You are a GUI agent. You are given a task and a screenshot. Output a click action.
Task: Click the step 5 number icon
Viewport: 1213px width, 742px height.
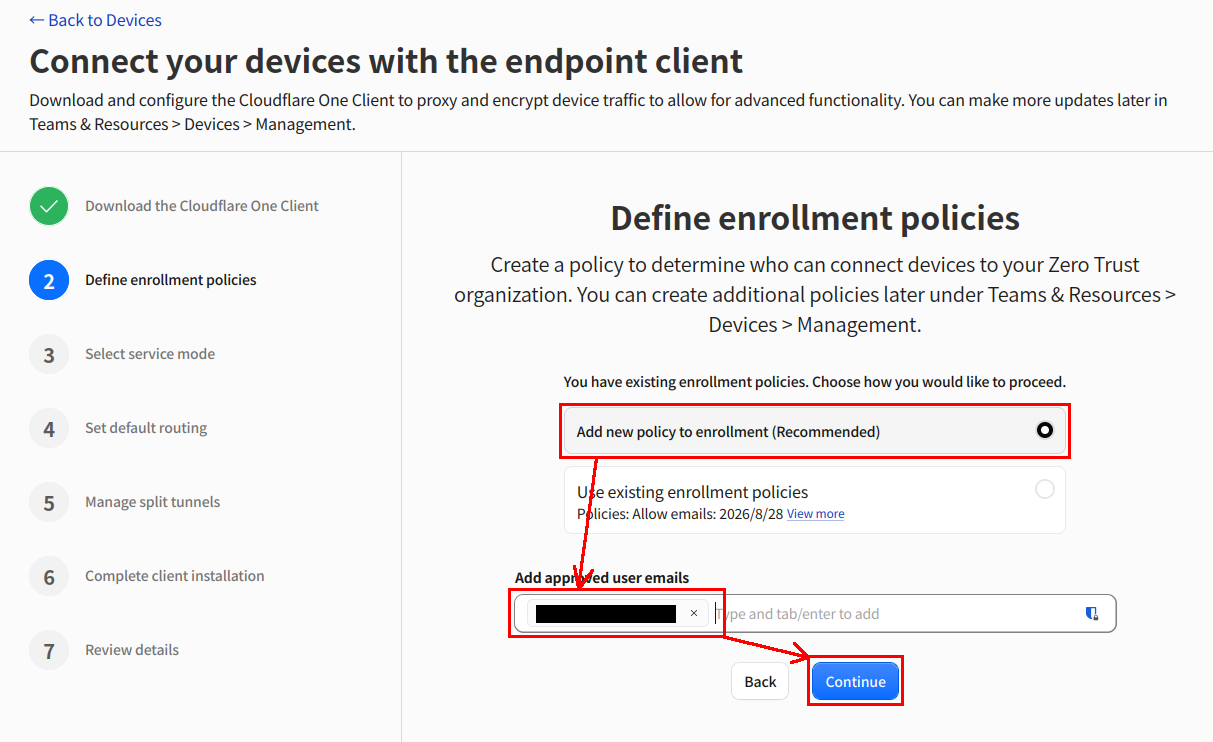pyautogui.click(x=49, y=502)
